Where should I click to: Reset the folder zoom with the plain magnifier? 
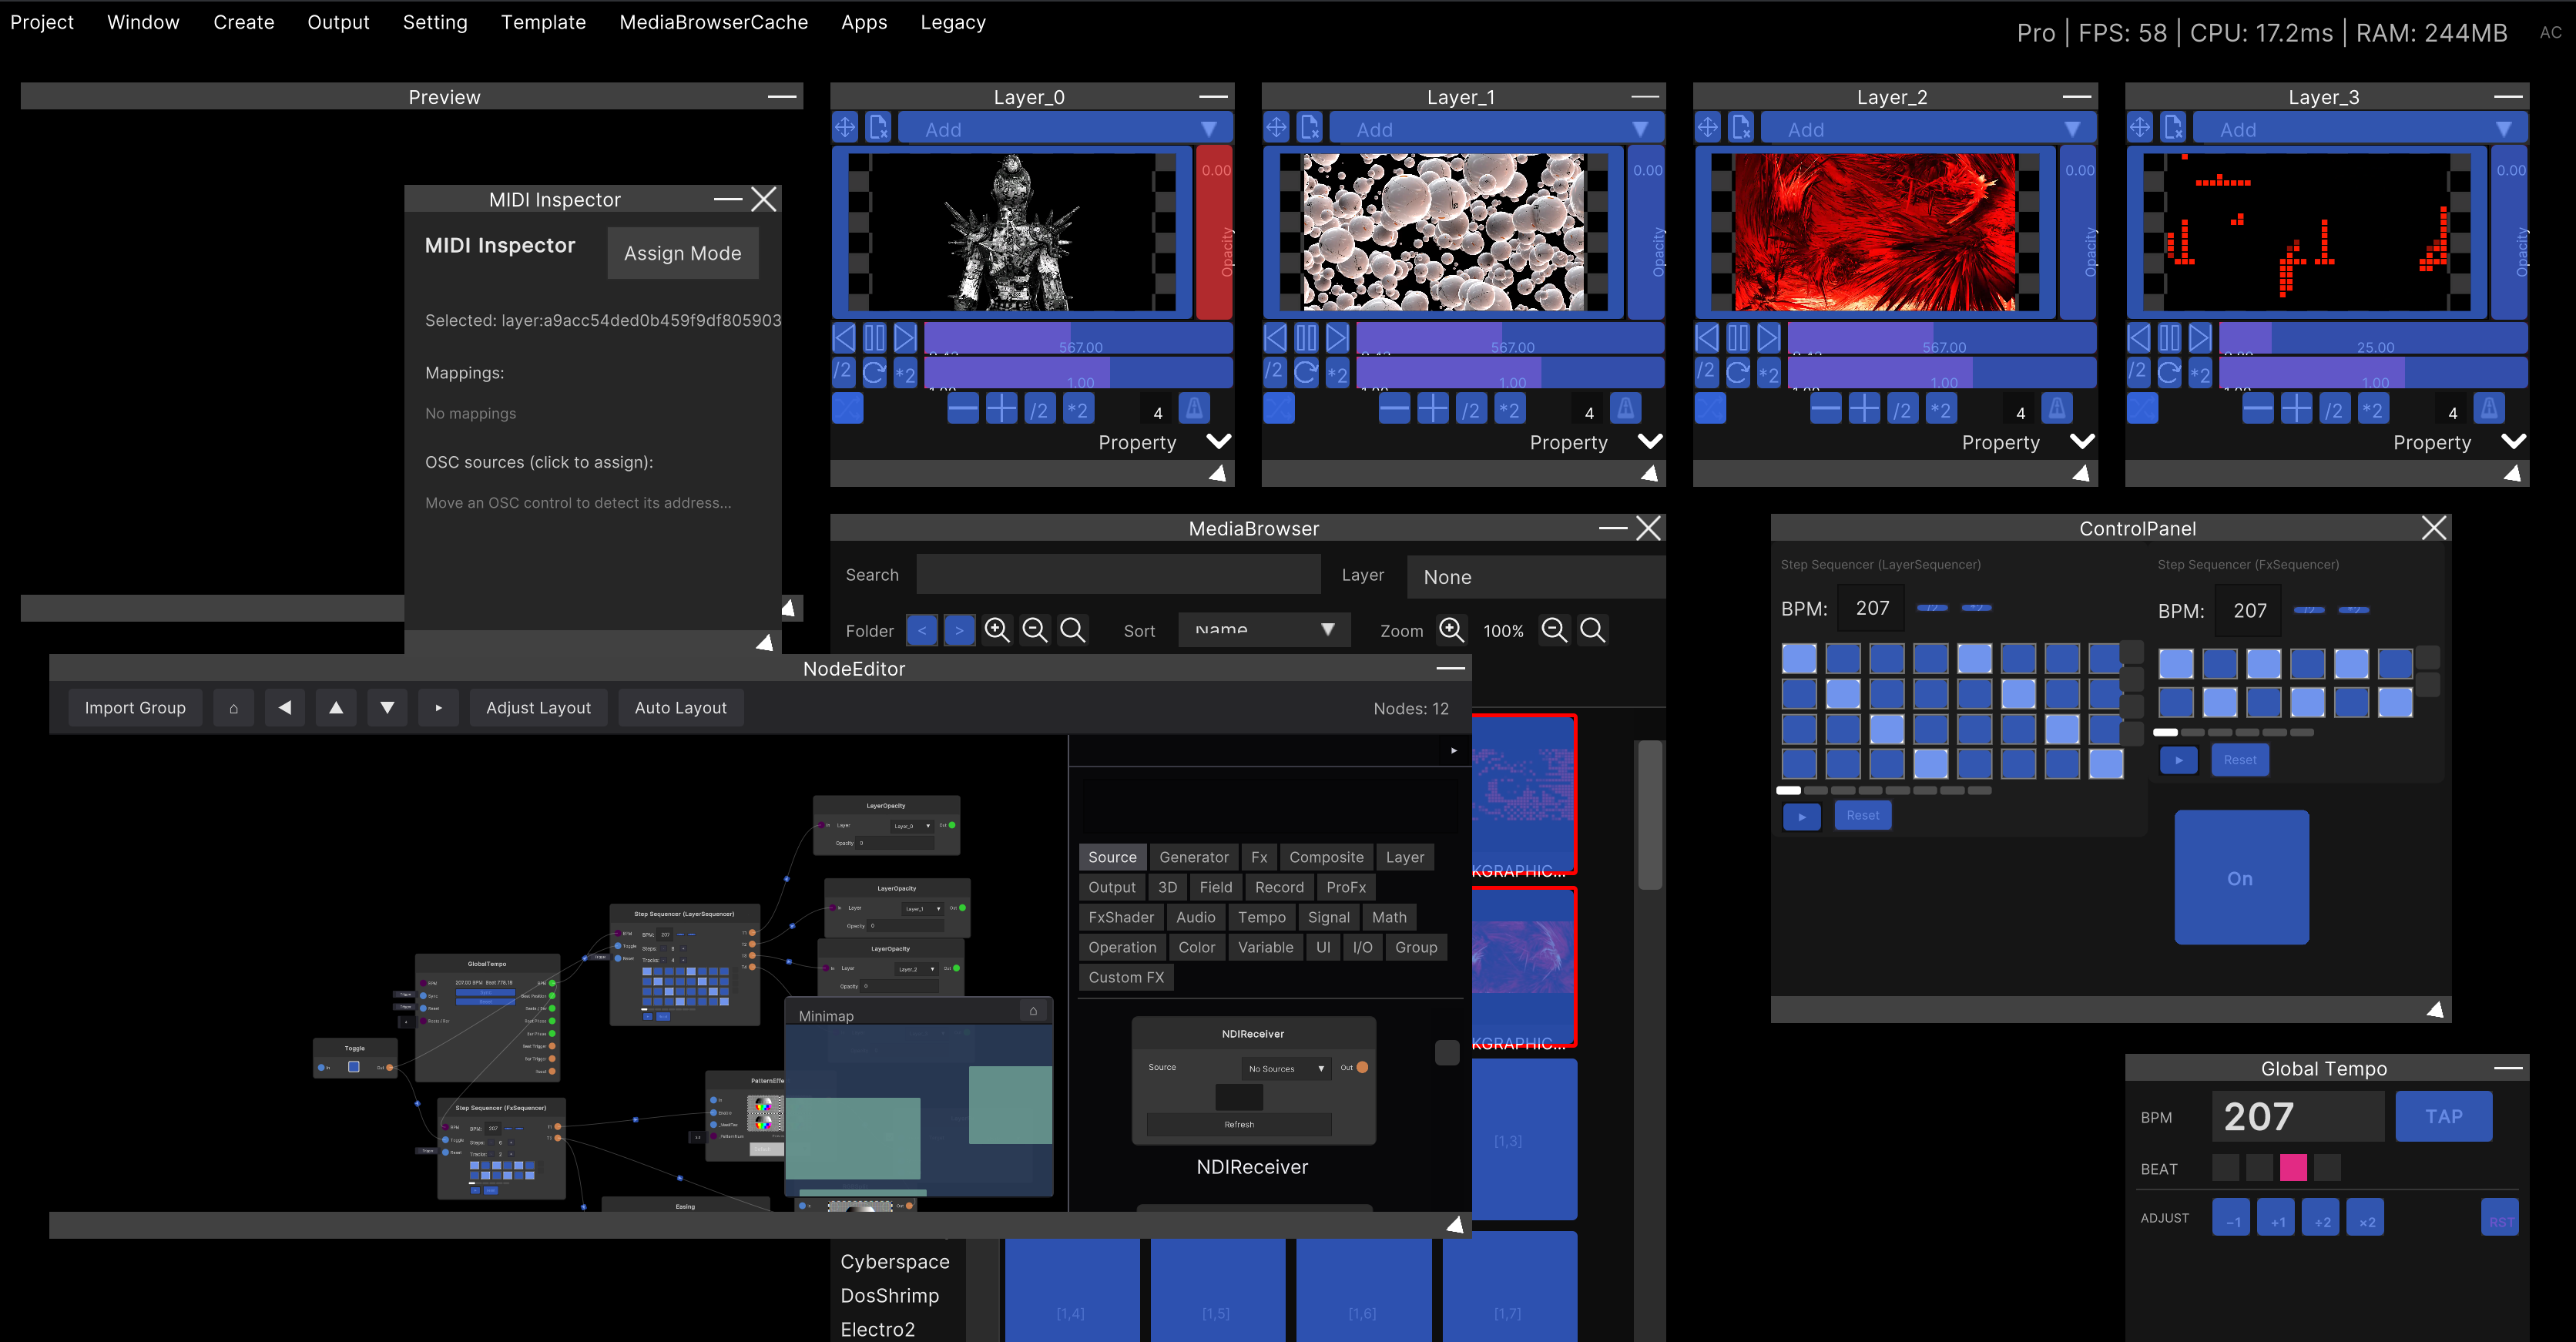1073,630
